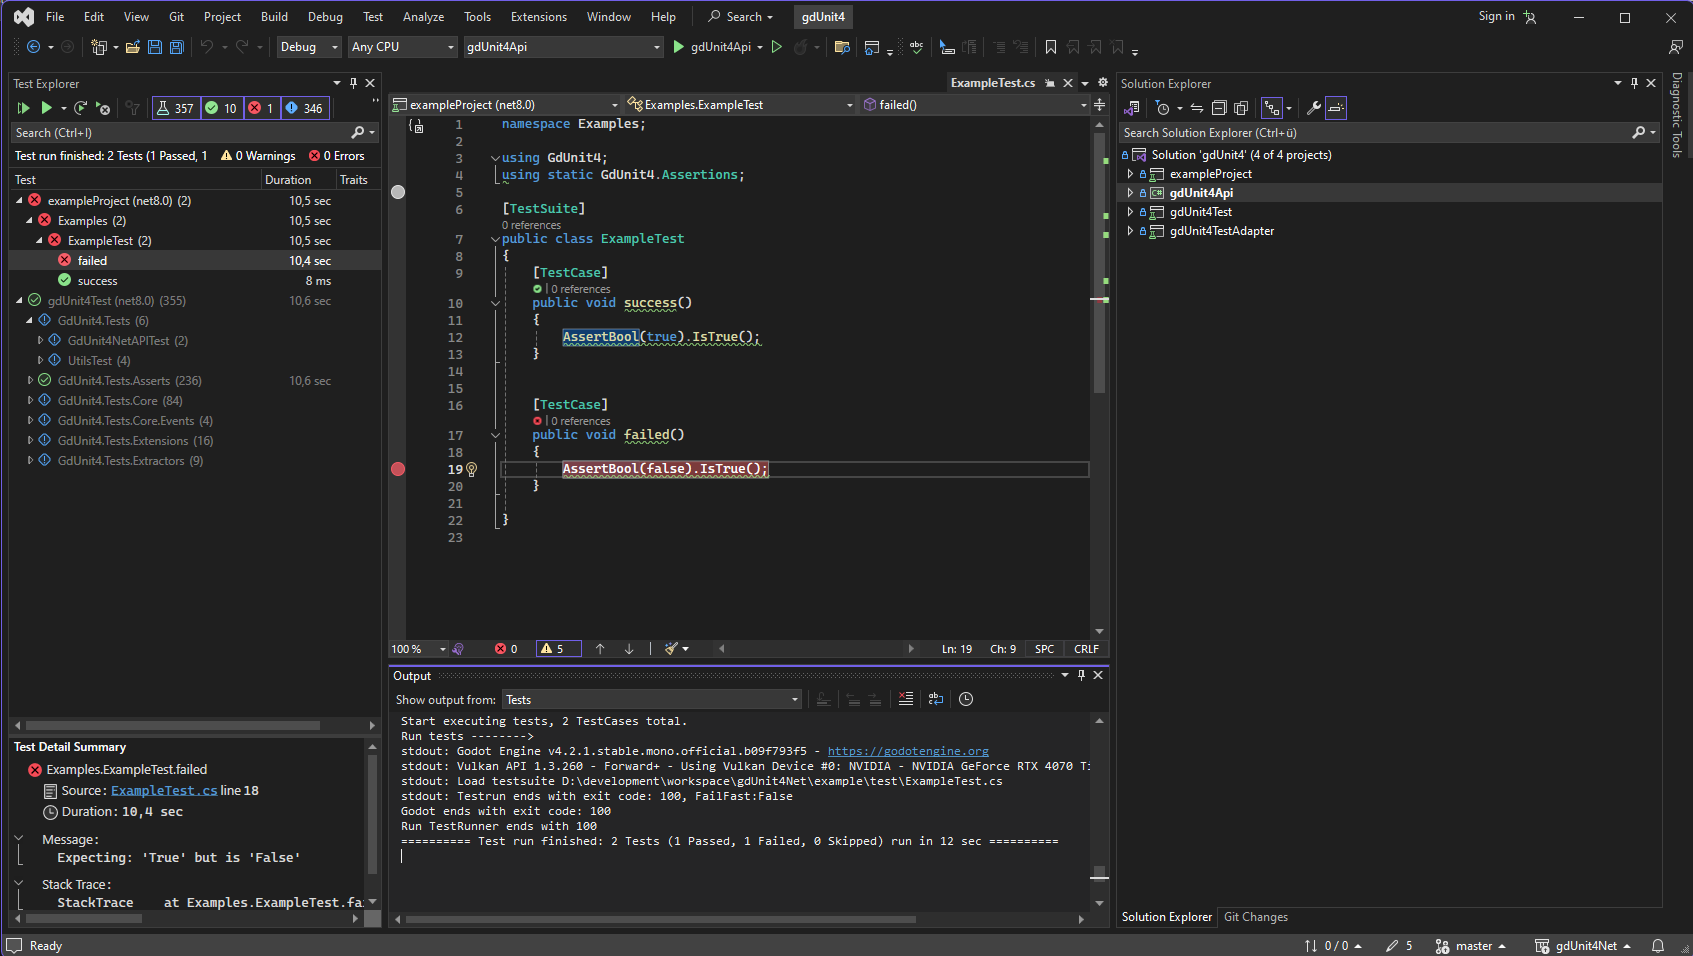Open the godotengine.org link in Output
This screenshot has height=956, width=1693.
pyautogui.click(x=908, y=751)
